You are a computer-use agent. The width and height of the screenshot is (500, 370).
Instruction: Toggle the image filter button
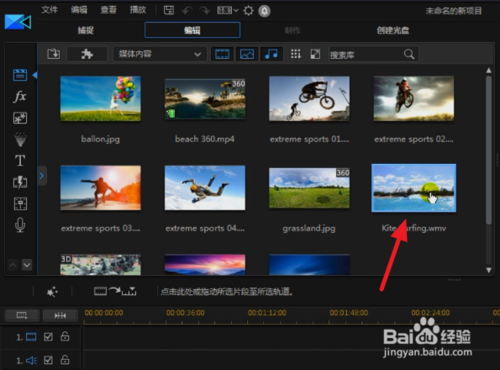(247, 54)
